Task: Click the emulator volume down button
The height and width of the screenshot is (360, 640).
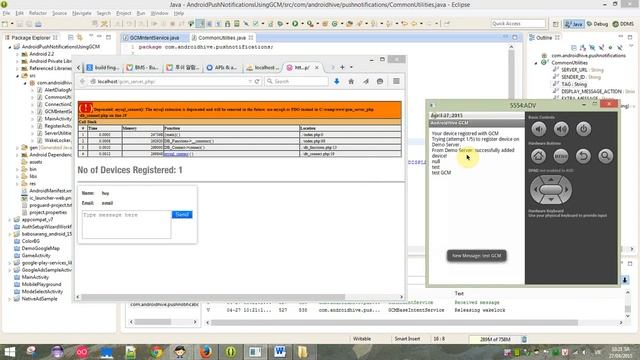Action: (x=539, y=129)
